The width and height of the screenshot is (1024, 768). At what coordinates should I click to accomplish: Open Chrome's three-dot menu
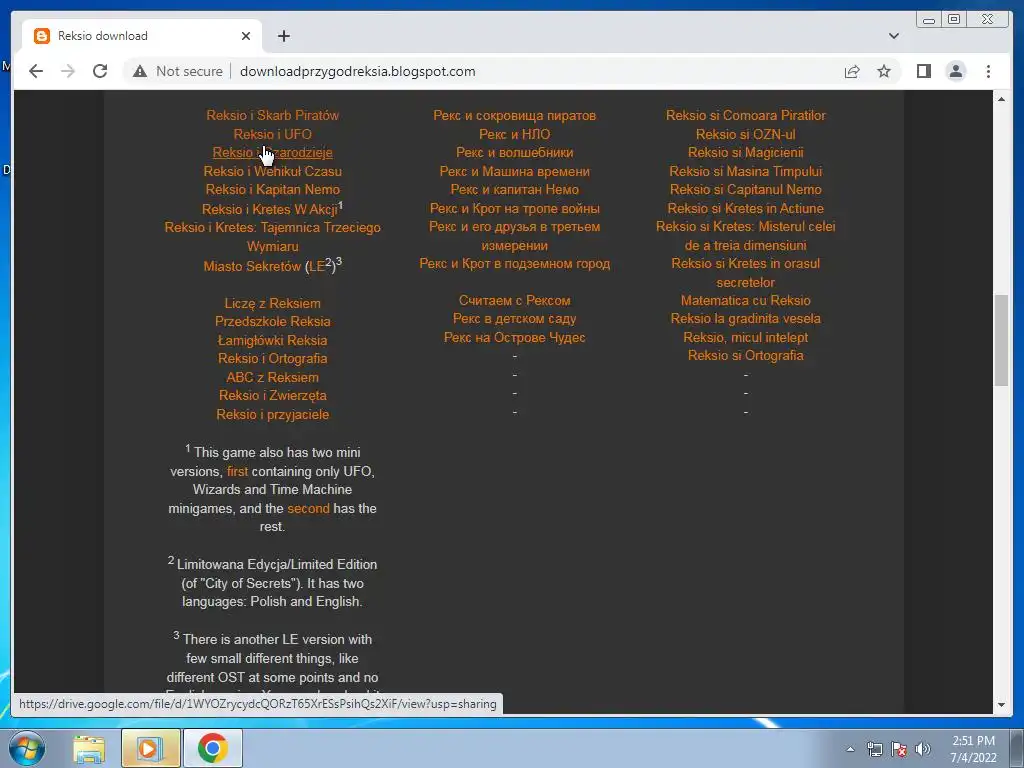988,71
